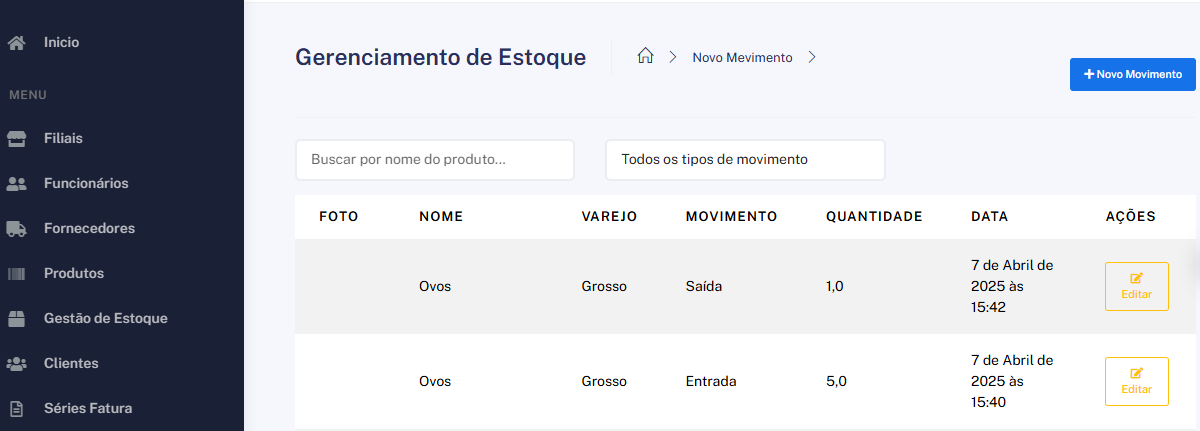Click the Gestão de Estoque box icon
The height and width of the screenshot is (431, 1200).
point(16,319)
